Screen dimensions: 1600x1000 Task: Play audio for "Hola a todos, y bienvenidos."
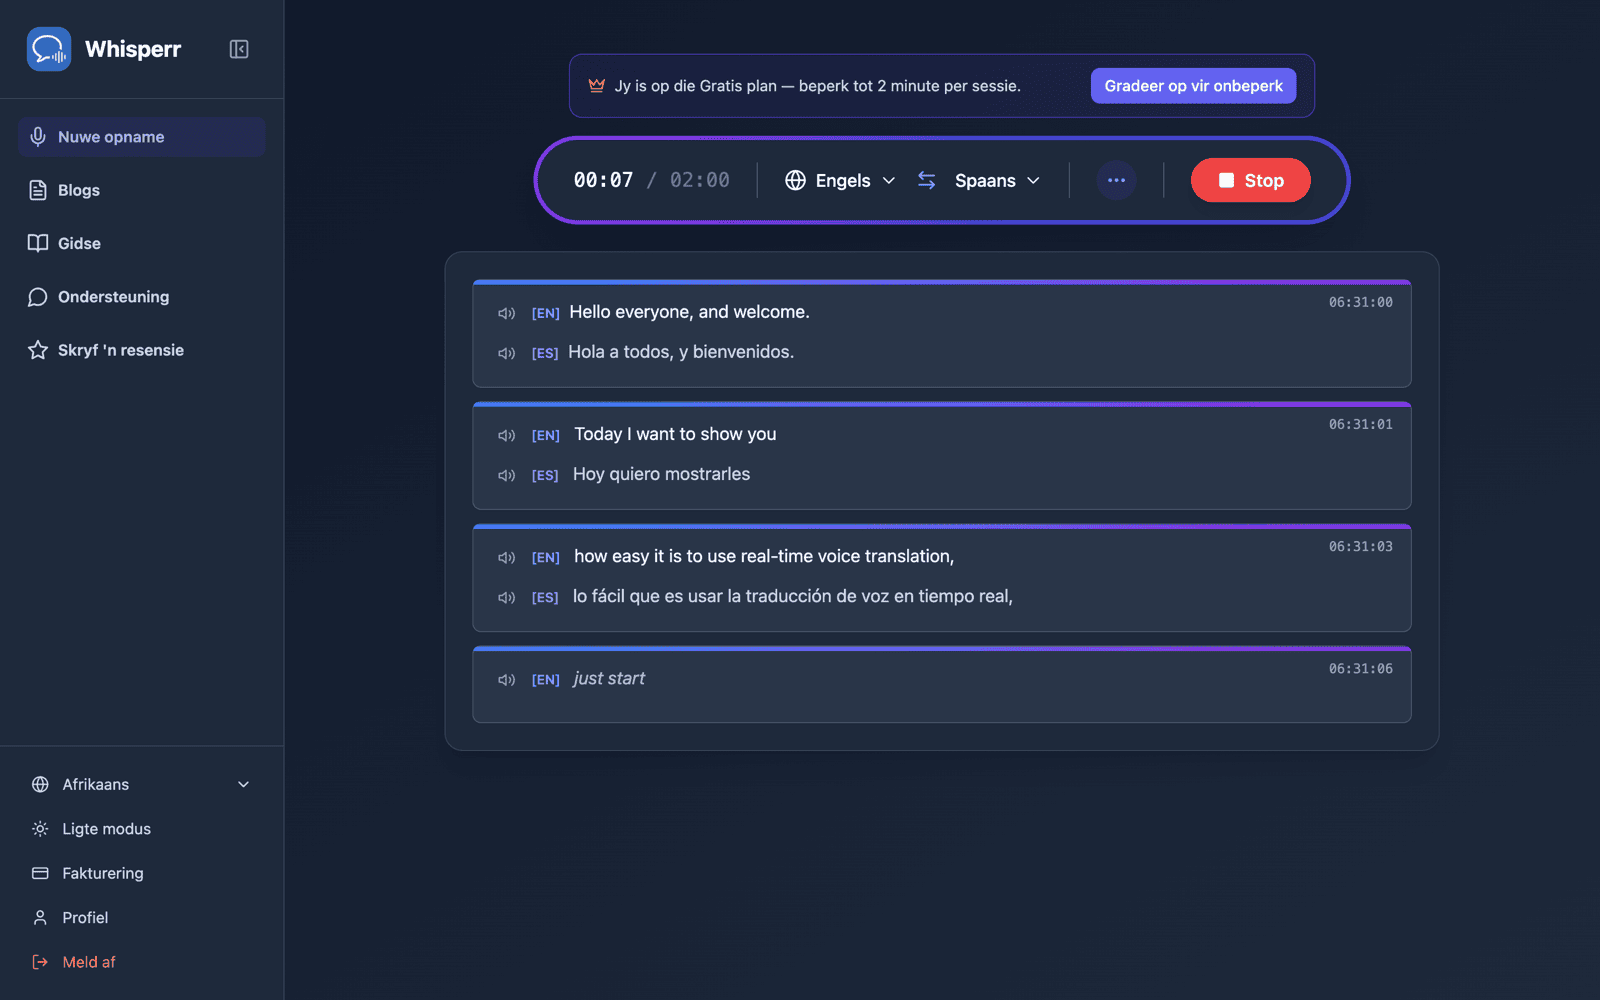click(507, 353)
